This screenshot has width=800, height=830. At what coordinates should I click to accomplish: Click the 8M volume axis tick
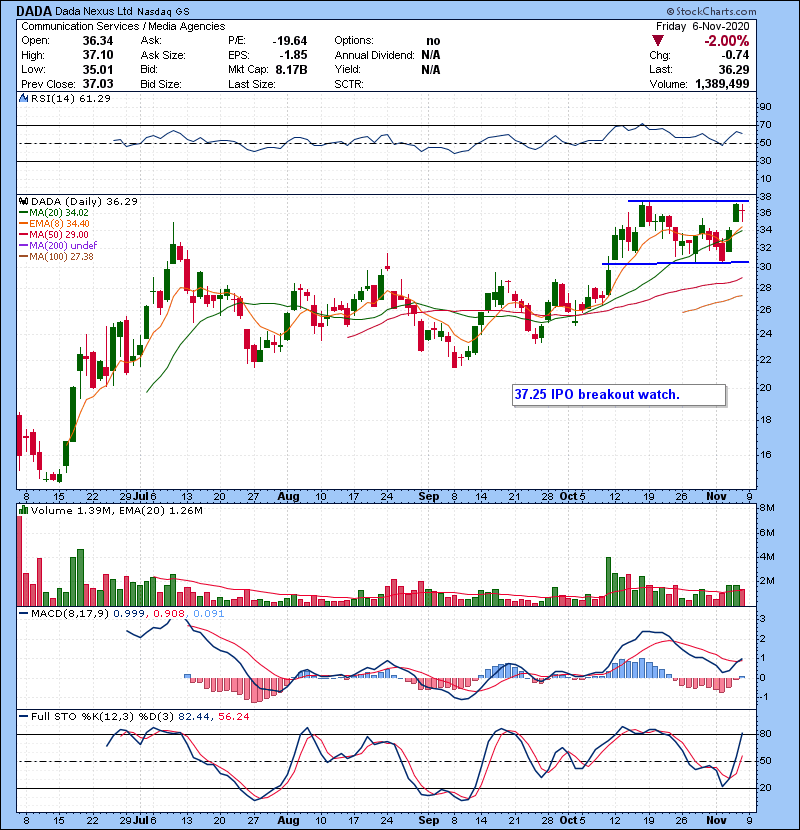[768, 508]
